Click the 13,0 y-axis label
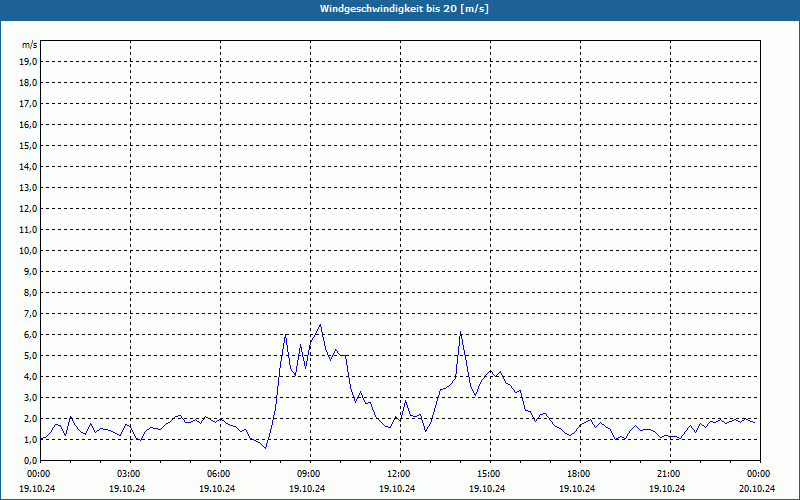This screenshot has height=500, width=800. pos(27,187)
